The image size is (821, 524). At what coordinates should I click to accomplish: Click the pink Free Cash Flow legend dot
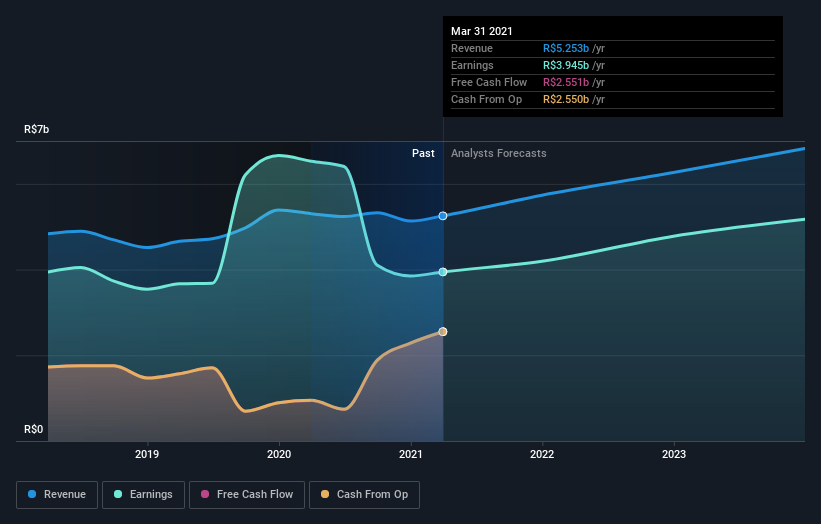[x=205, y=494]
